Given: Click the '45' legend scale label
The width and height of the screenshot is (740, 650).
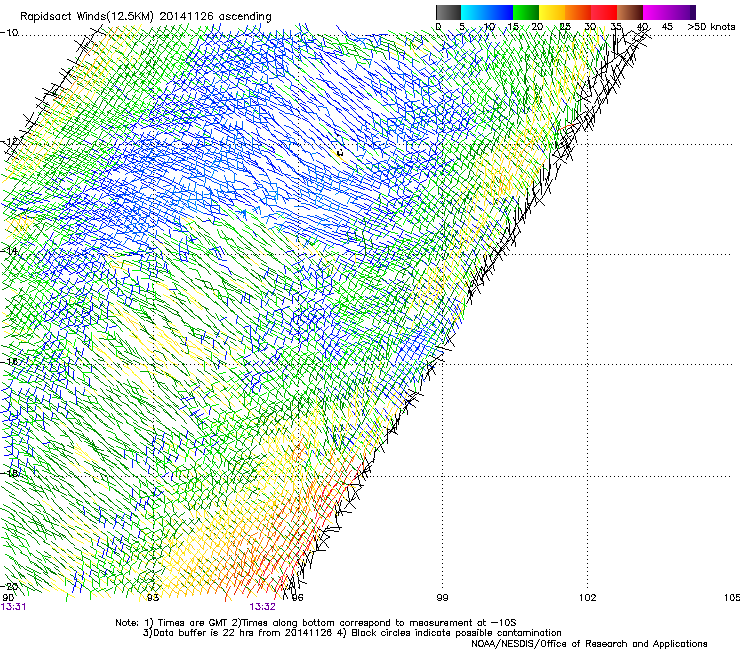Looking at the screenshot, I should pyautogui.click(x=667, y=27).
